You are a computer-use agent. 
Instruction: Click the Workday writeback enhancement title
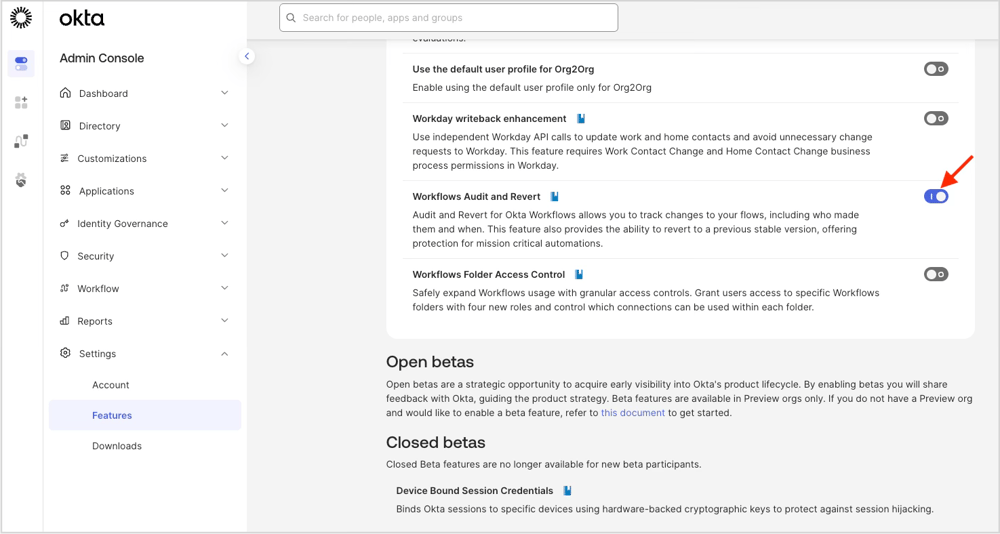click(x=489, y=119)
